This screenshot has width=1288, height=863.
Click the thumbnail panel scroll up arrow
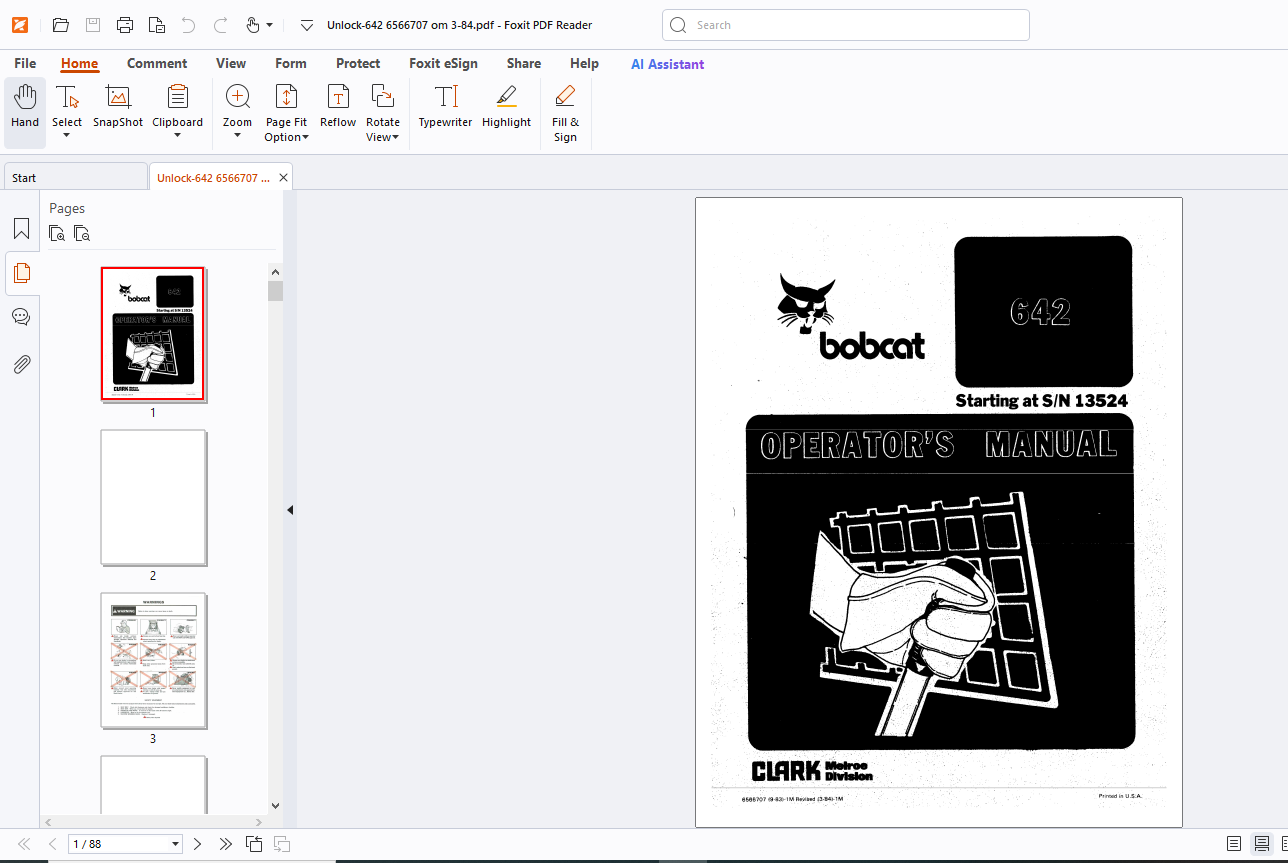[x=275, y=272]
